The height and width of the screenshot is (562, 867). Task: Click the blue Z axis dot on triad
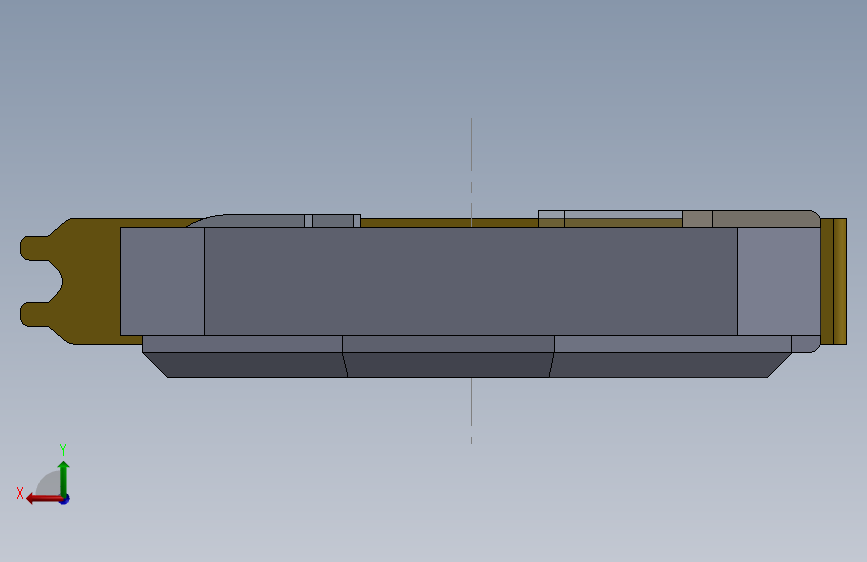[65, 499]
